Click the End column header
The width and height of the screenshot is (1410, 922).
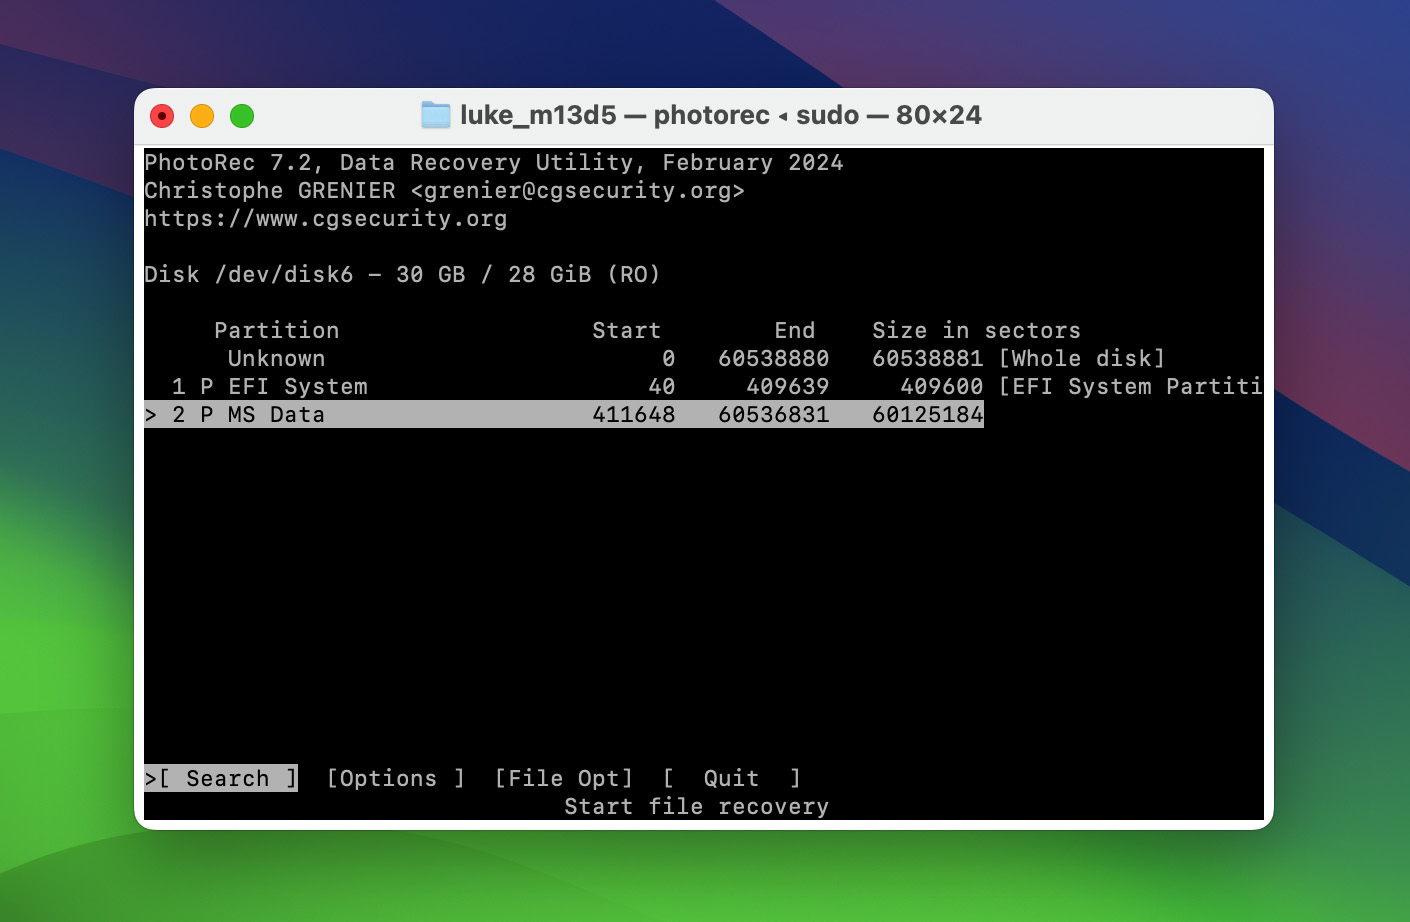(x=795, y=330)
